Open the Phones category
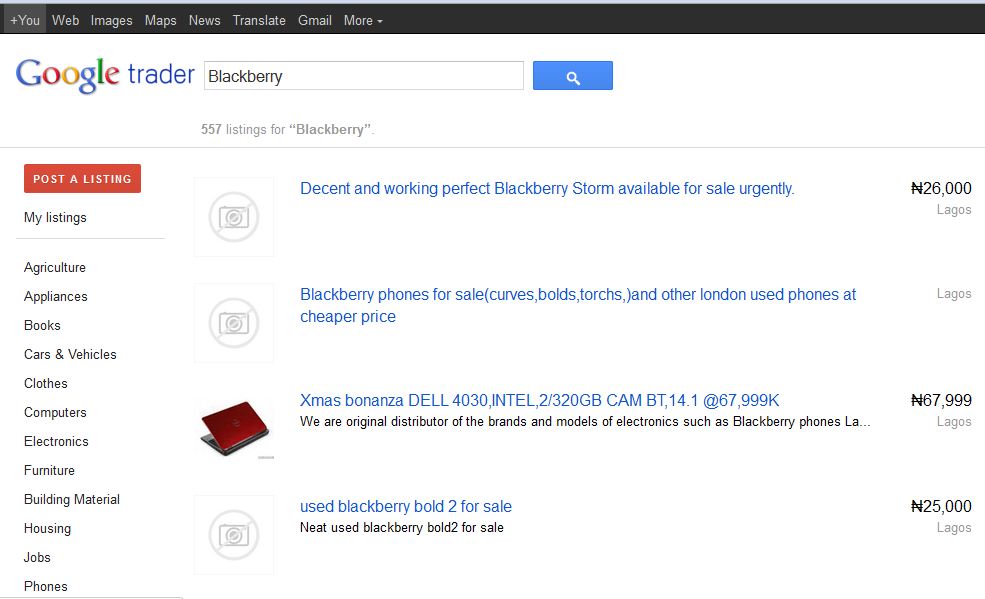 (x=46, y=586)
